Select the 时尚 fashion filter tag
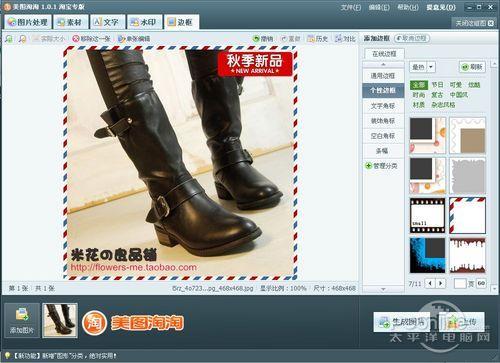Image resolution: width=500 pixels, height=363 pixels. click(x=419, y=95)
